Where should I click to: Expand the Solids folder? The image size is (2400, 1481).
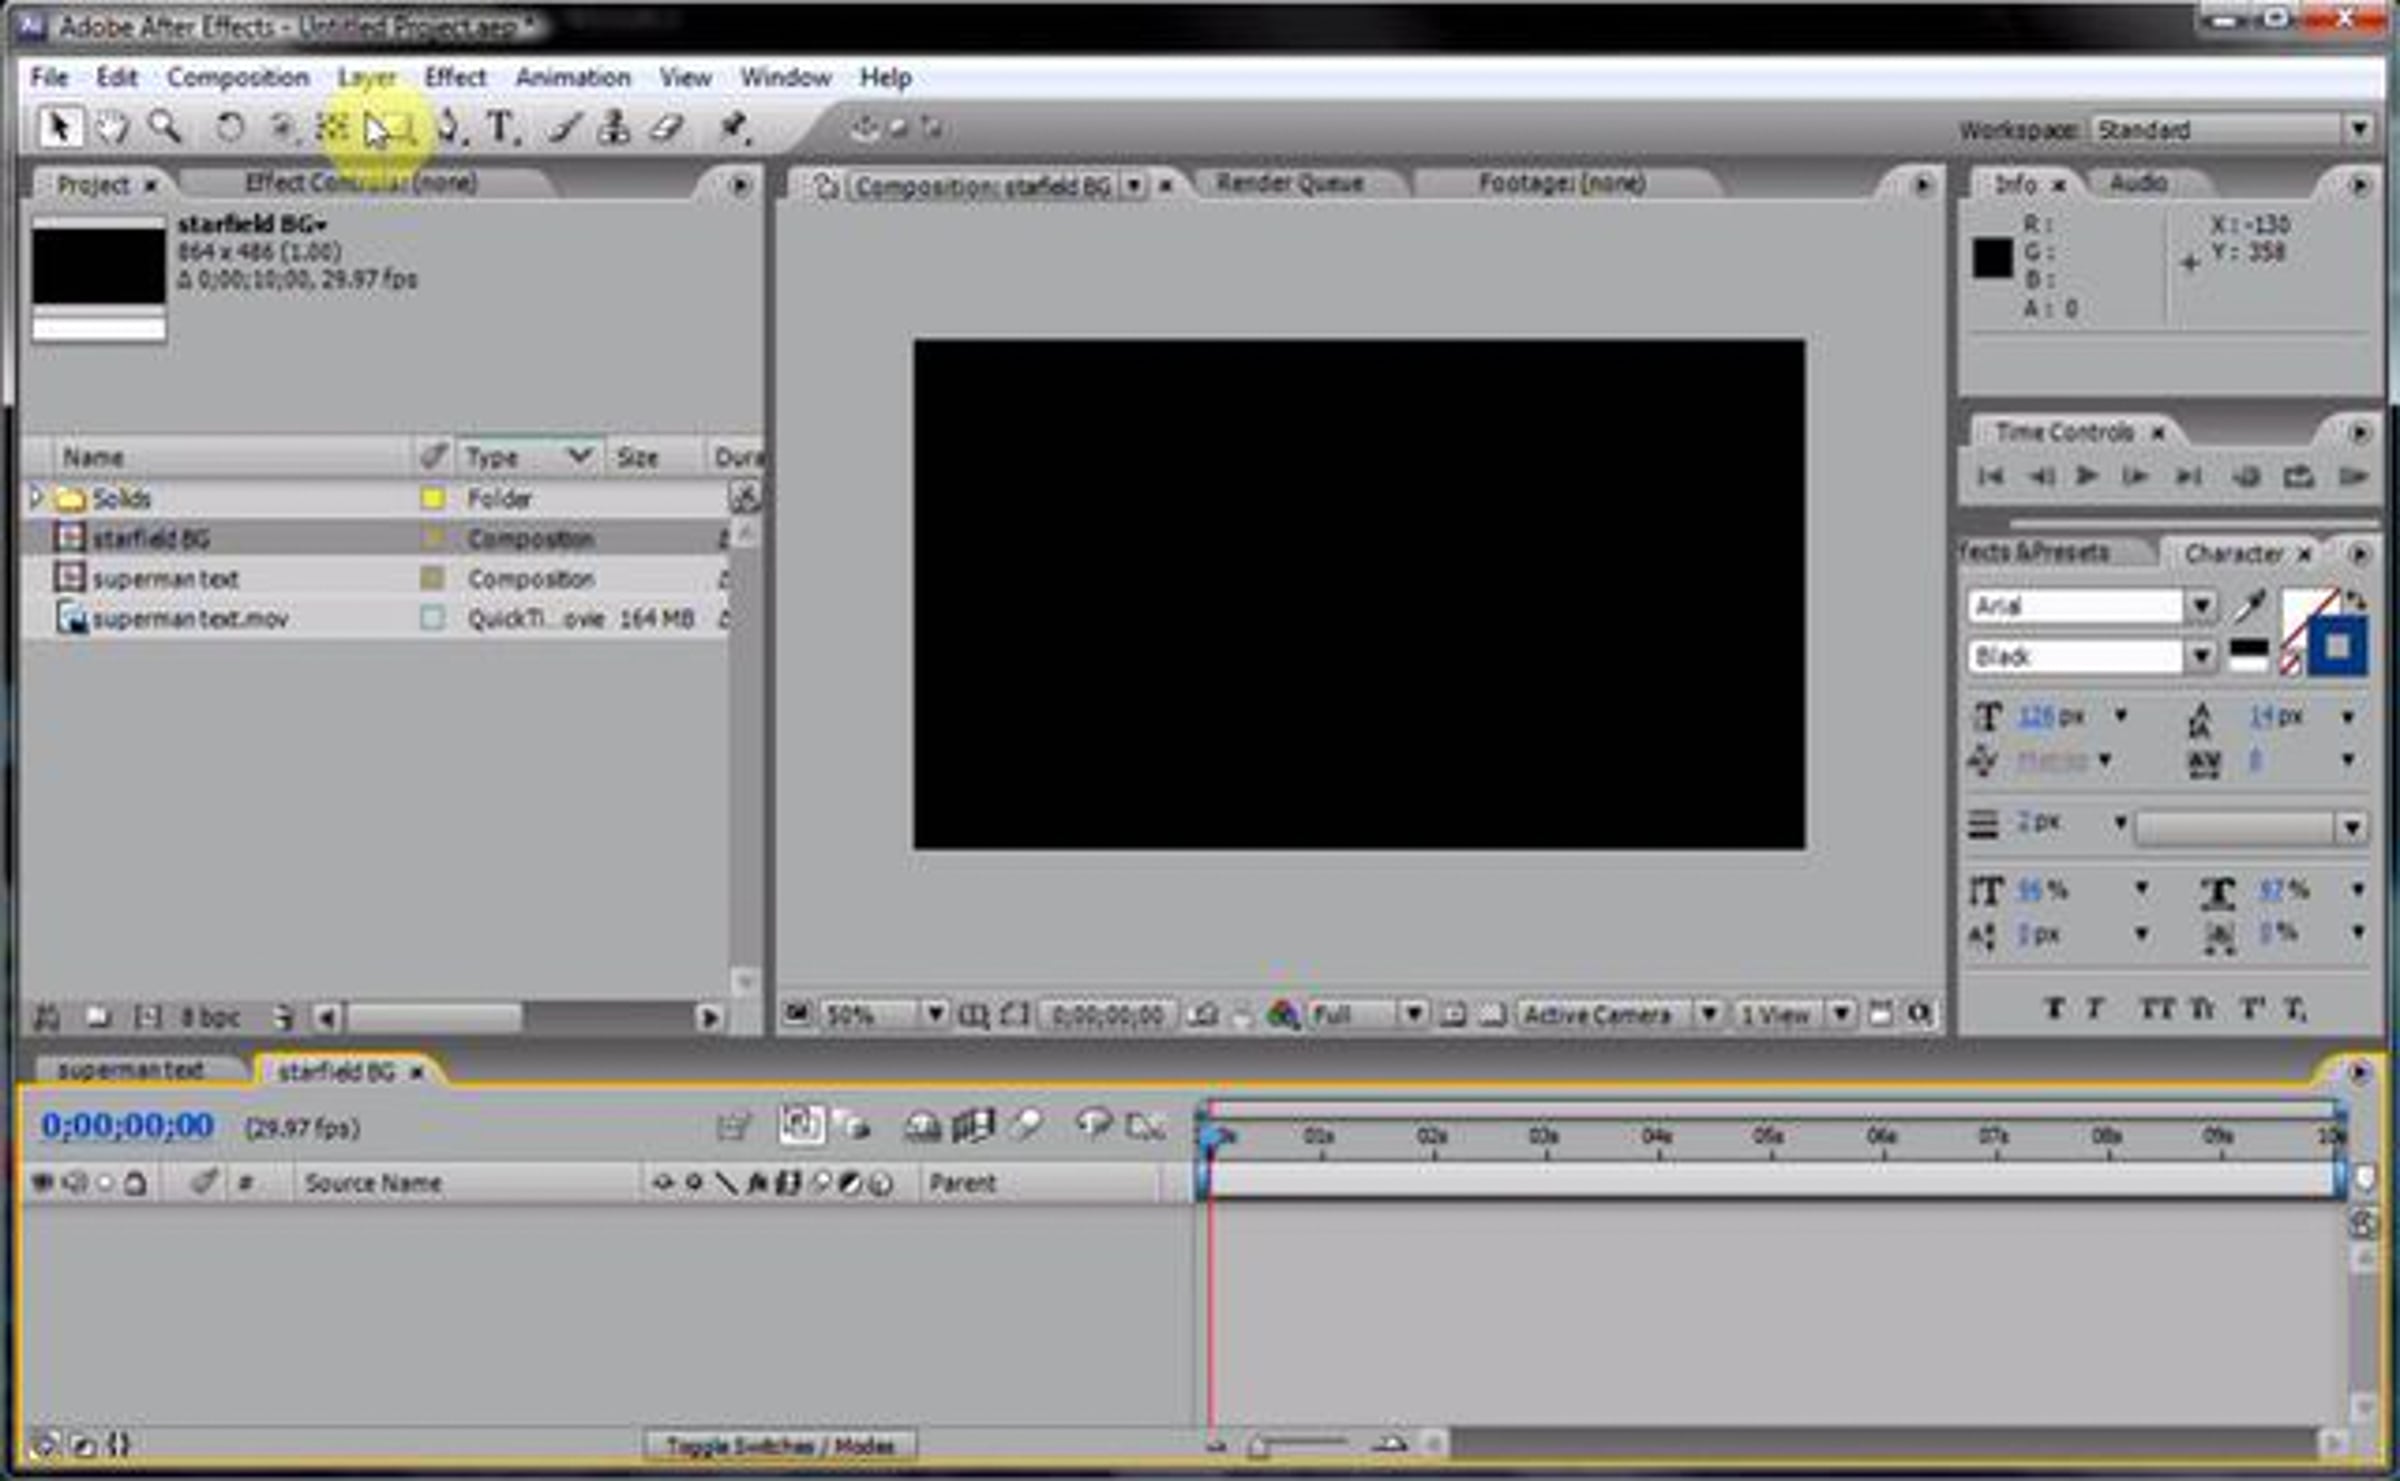click(36, 497)
